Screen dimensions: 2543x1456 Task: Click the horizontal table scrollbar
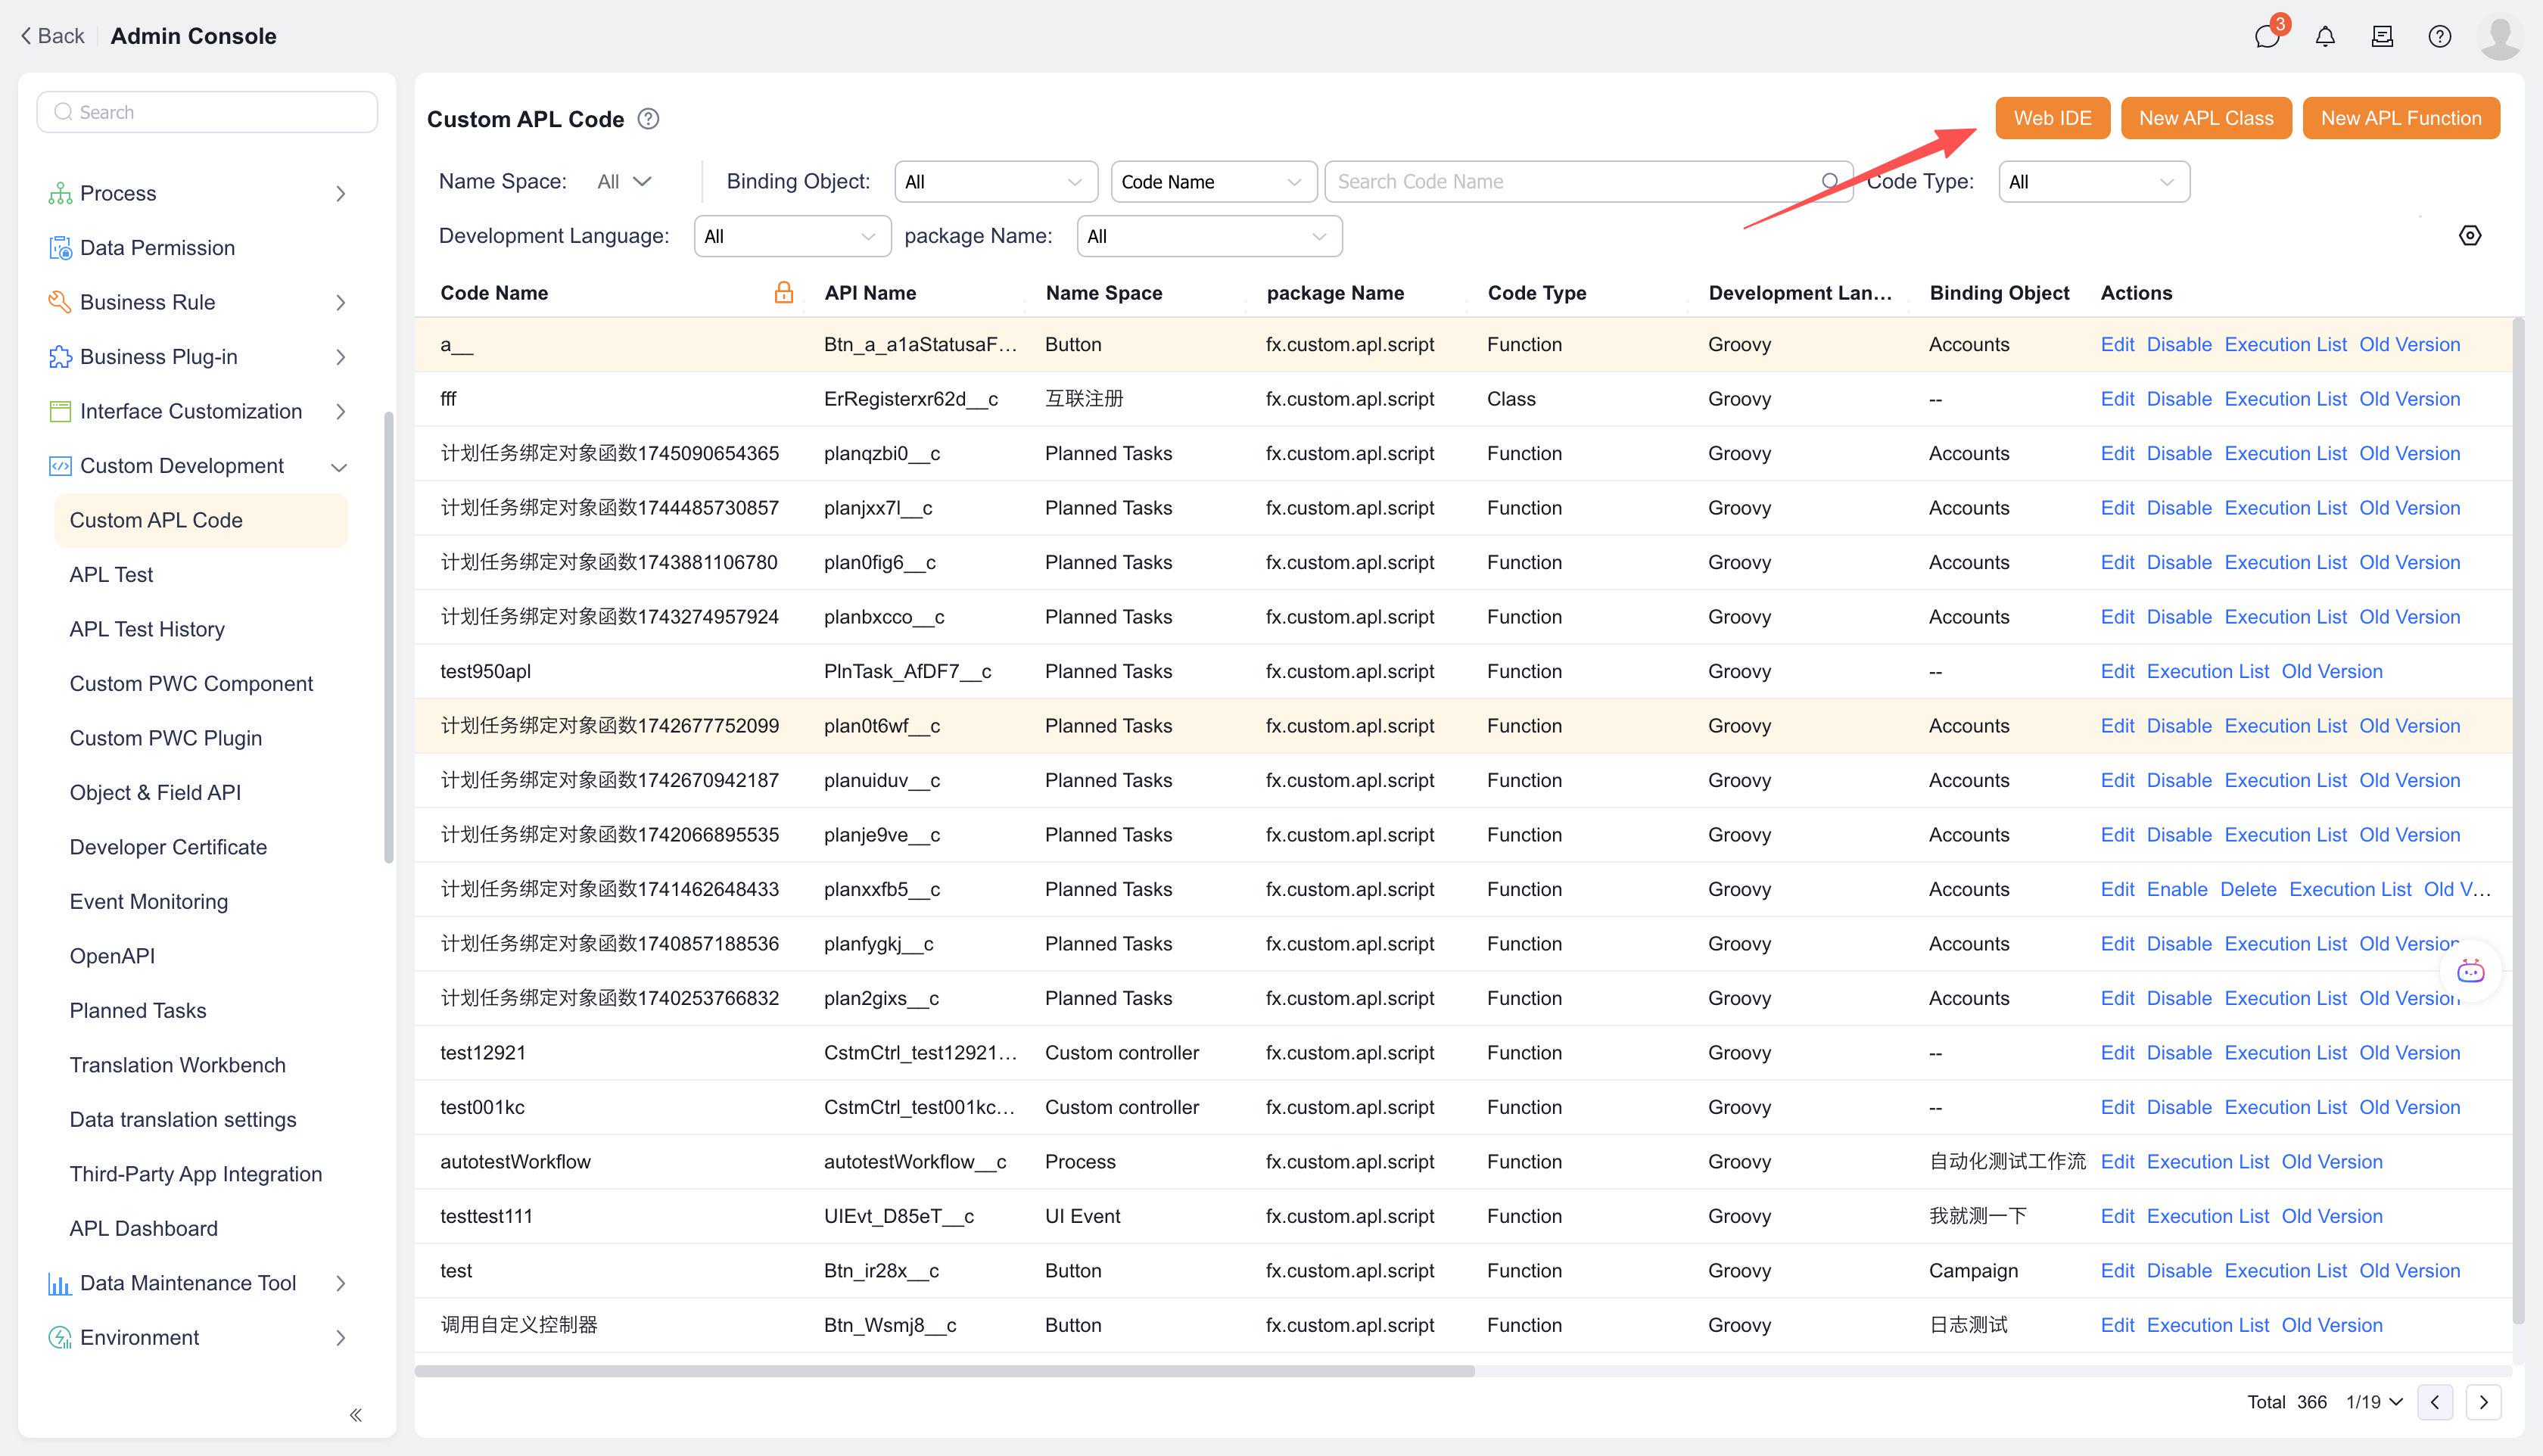[x=944, y=1371]
